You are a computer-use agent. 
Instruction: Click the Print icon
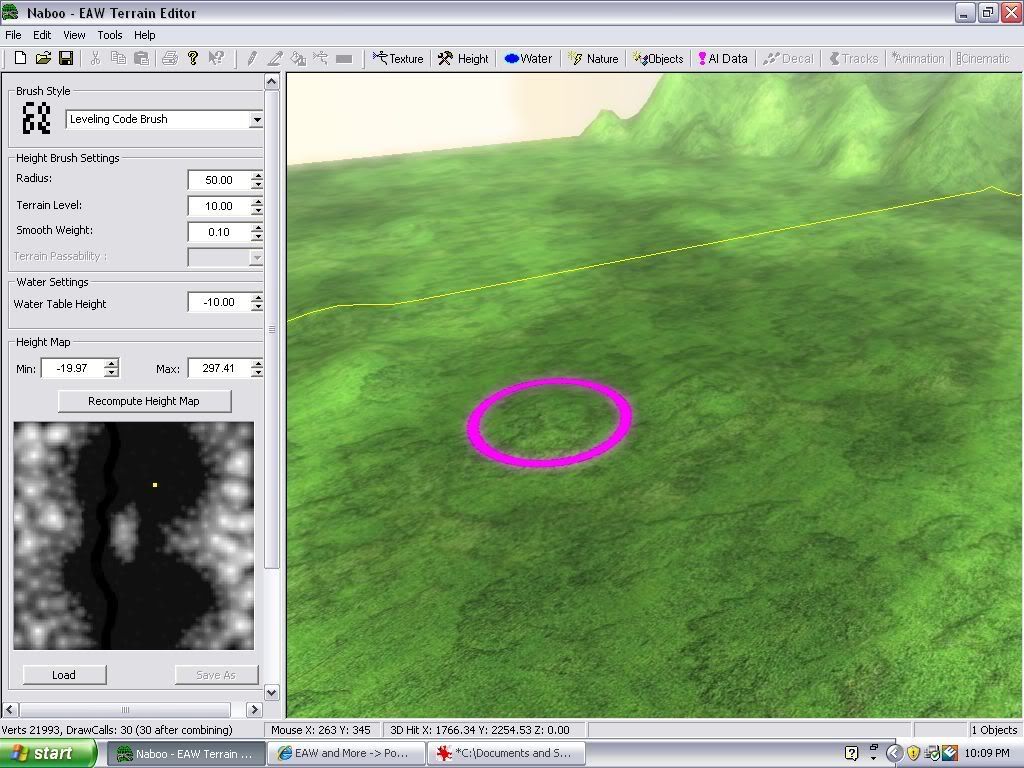[x=170, y=58]
